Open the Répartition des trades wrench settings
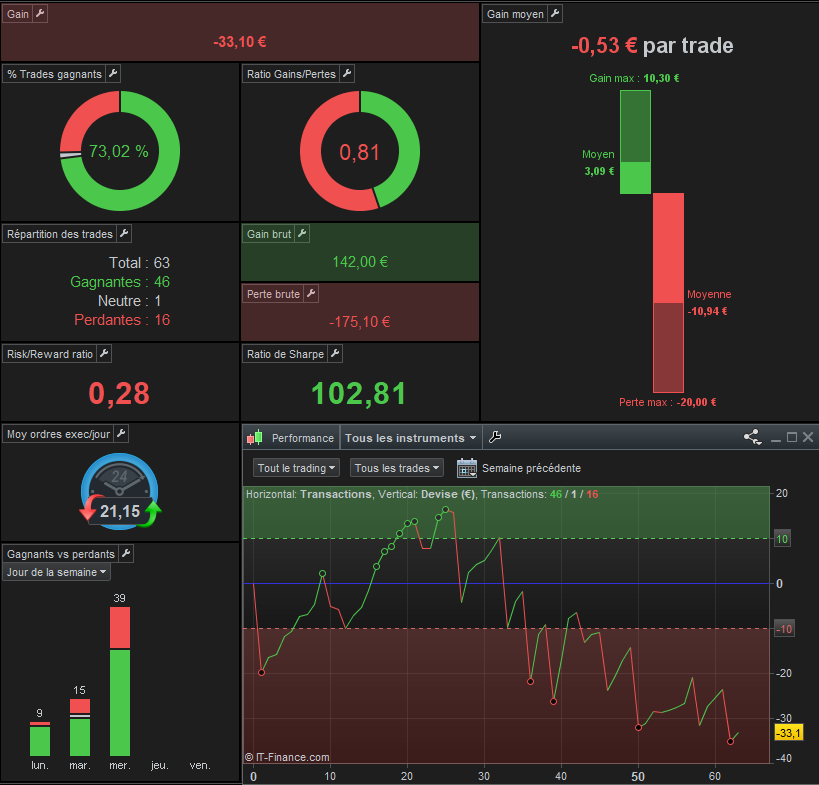Screen dimensions: 819x785 tap(124, 233)
